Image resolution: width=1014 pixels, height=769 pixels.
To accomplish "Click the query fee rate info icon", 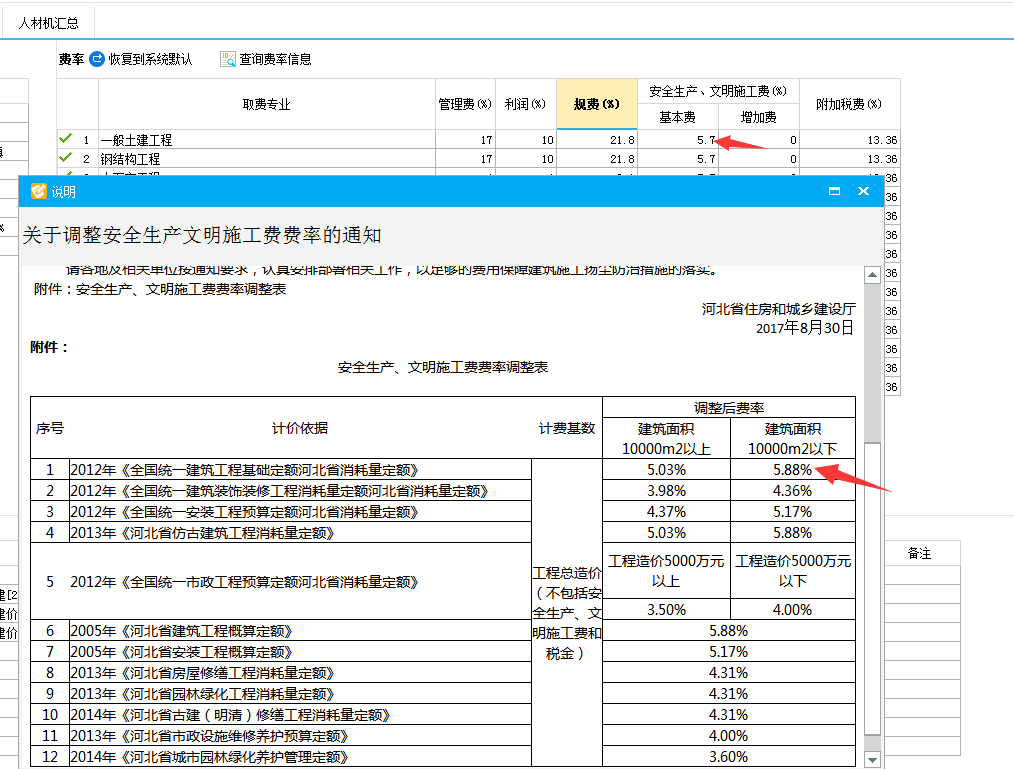I will point(228,59).
